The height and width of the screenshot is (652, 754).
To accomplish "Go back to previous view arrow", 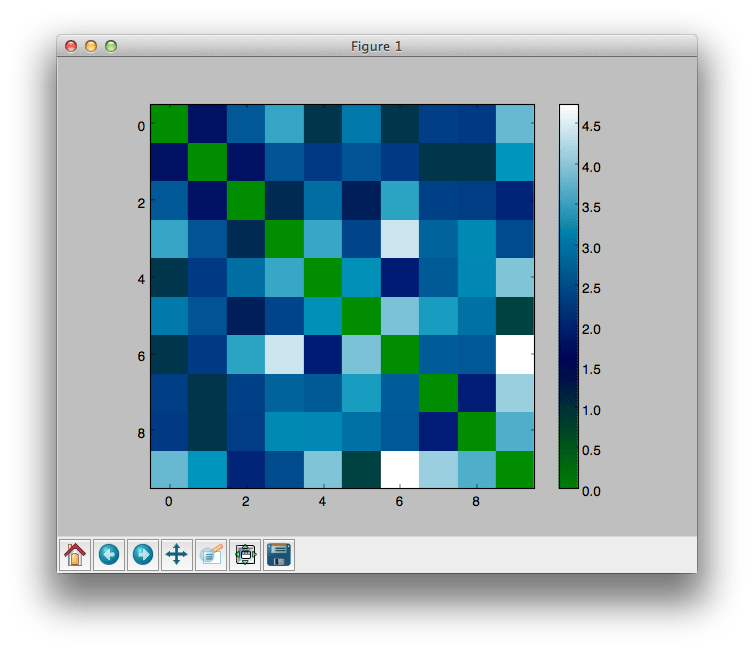I will click(x=109, y=555).
